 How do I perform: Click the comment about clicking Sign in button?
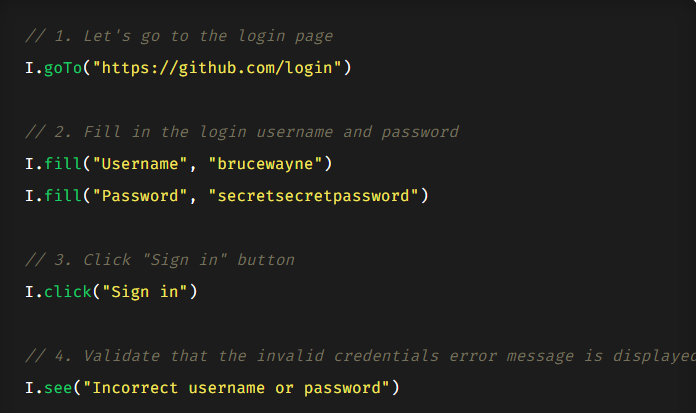(160, 260)
